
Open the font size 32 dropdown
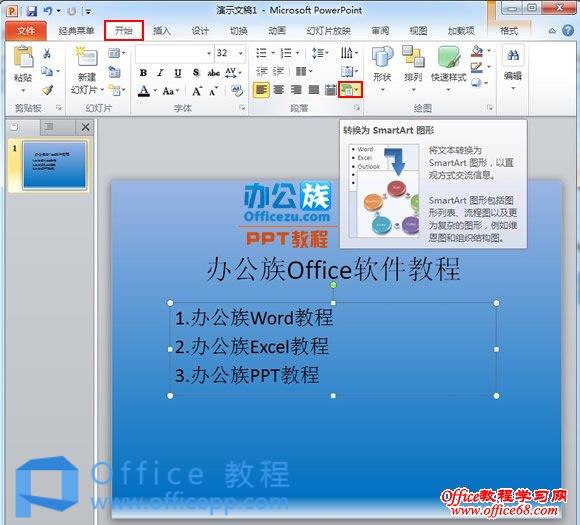(241, 53)
